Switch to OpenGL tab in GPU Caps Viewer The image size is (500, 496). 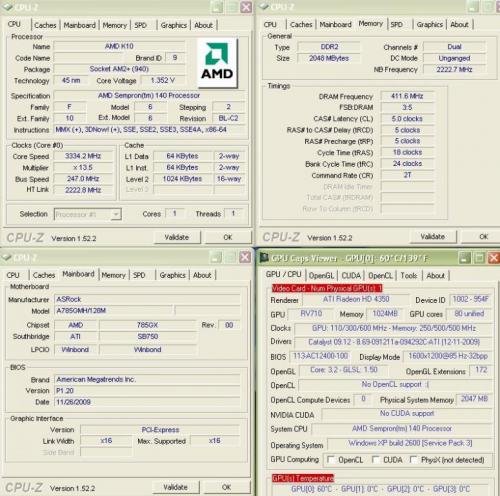click(x=321, y=276)
